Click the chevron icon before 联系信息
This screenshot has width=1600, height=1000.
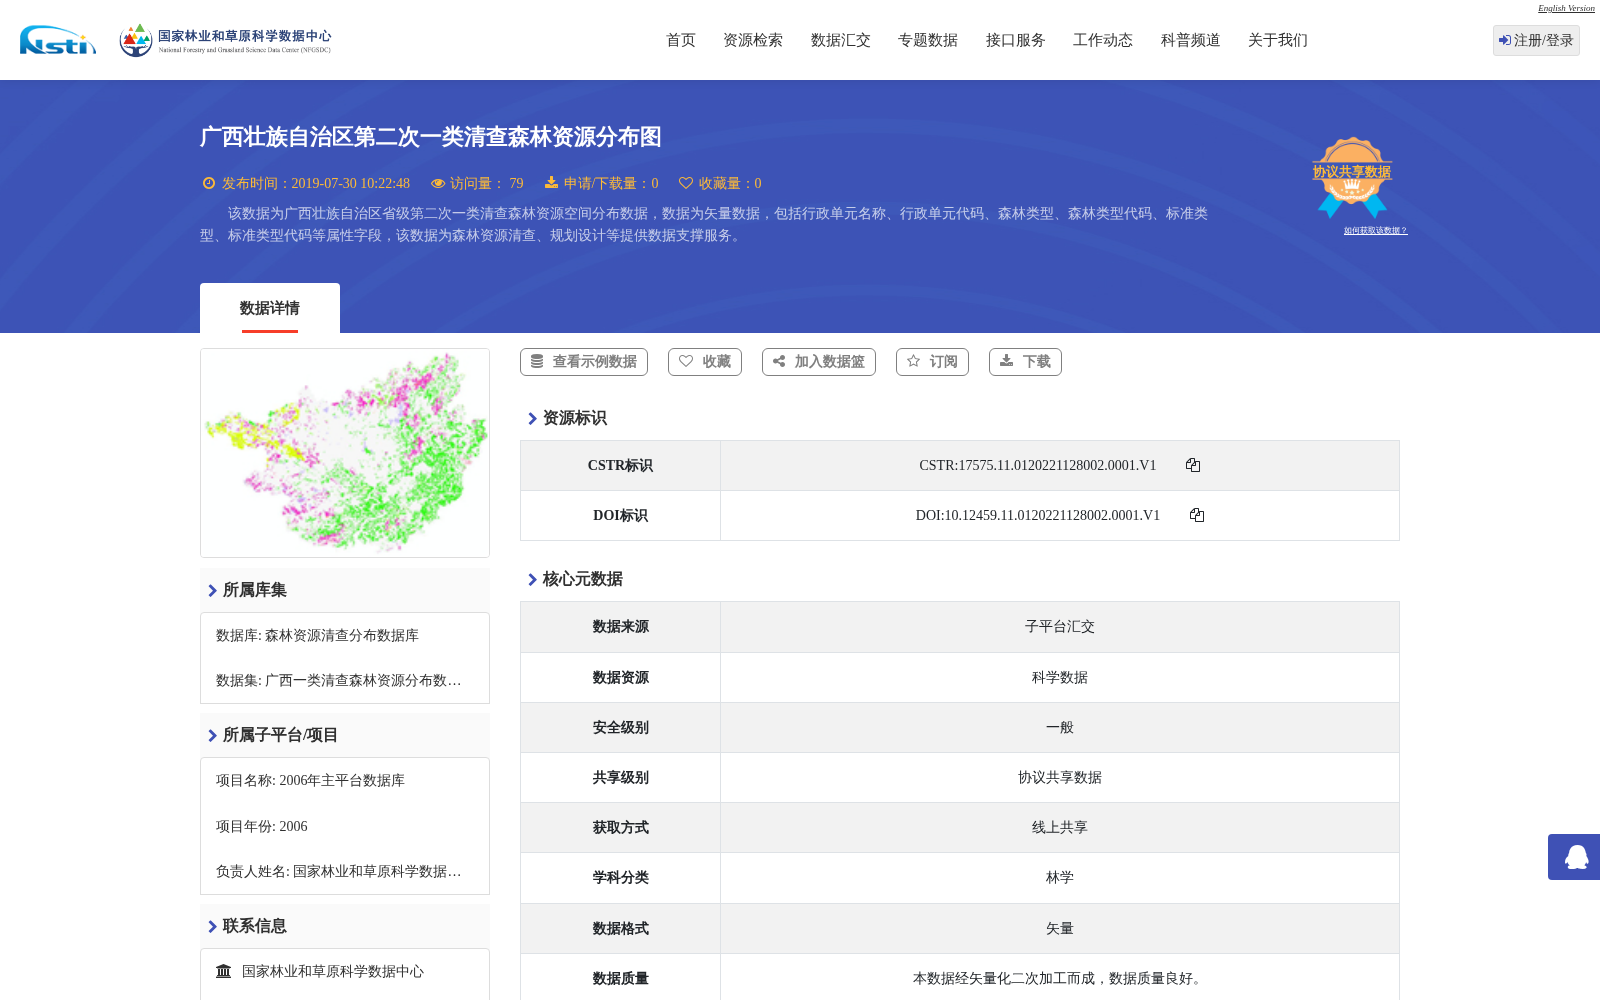point(212,926)
